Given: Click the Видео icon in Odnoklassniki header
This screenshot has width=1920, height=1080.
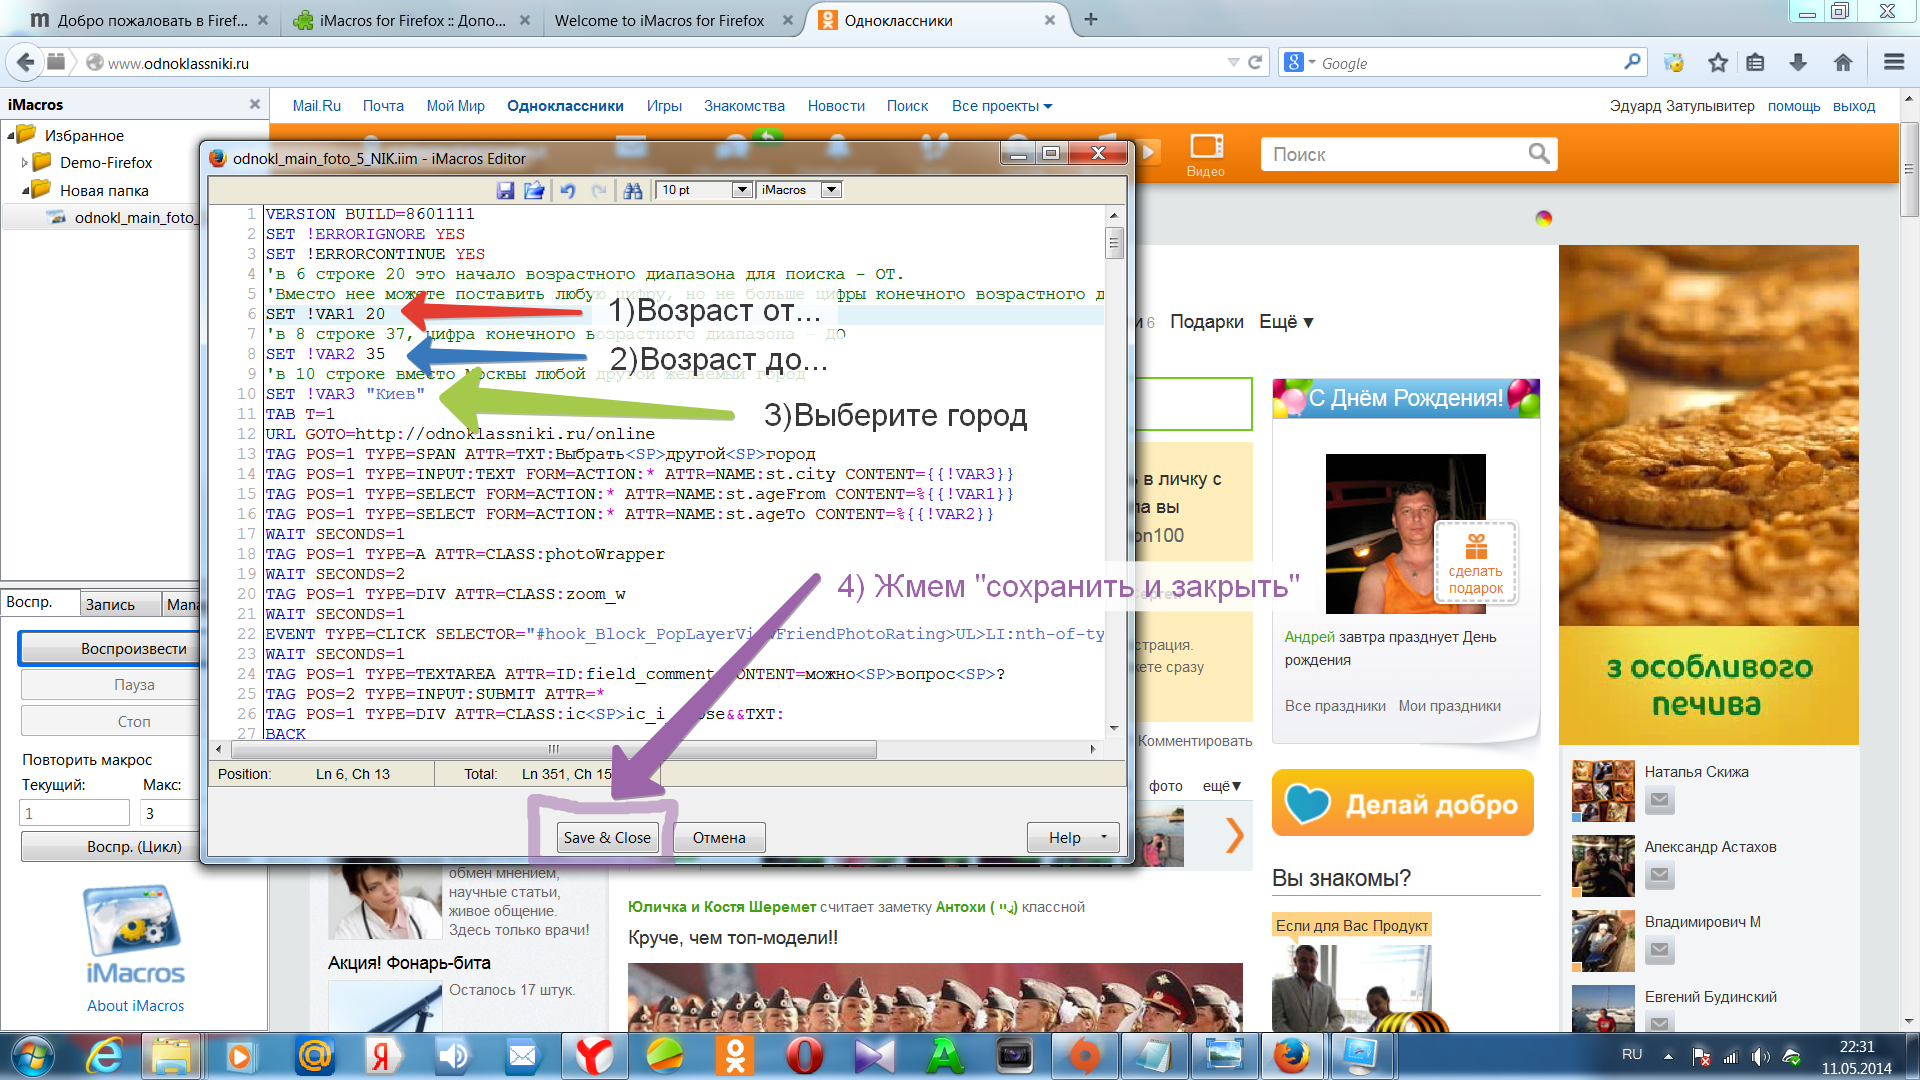Looking at the screenshot, I should (x=1206, y=155).
